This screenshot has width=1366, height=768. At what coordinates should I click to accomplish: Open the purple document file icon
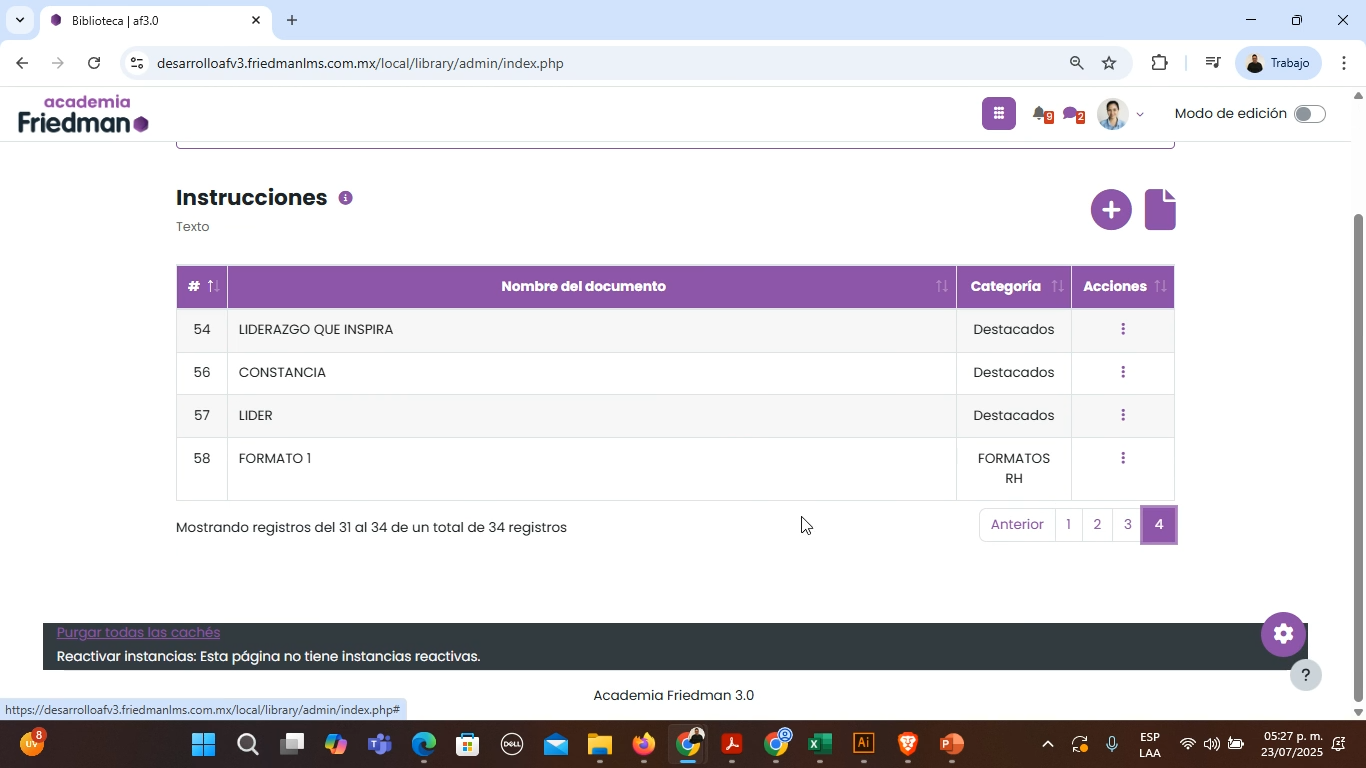(1160, 210)
